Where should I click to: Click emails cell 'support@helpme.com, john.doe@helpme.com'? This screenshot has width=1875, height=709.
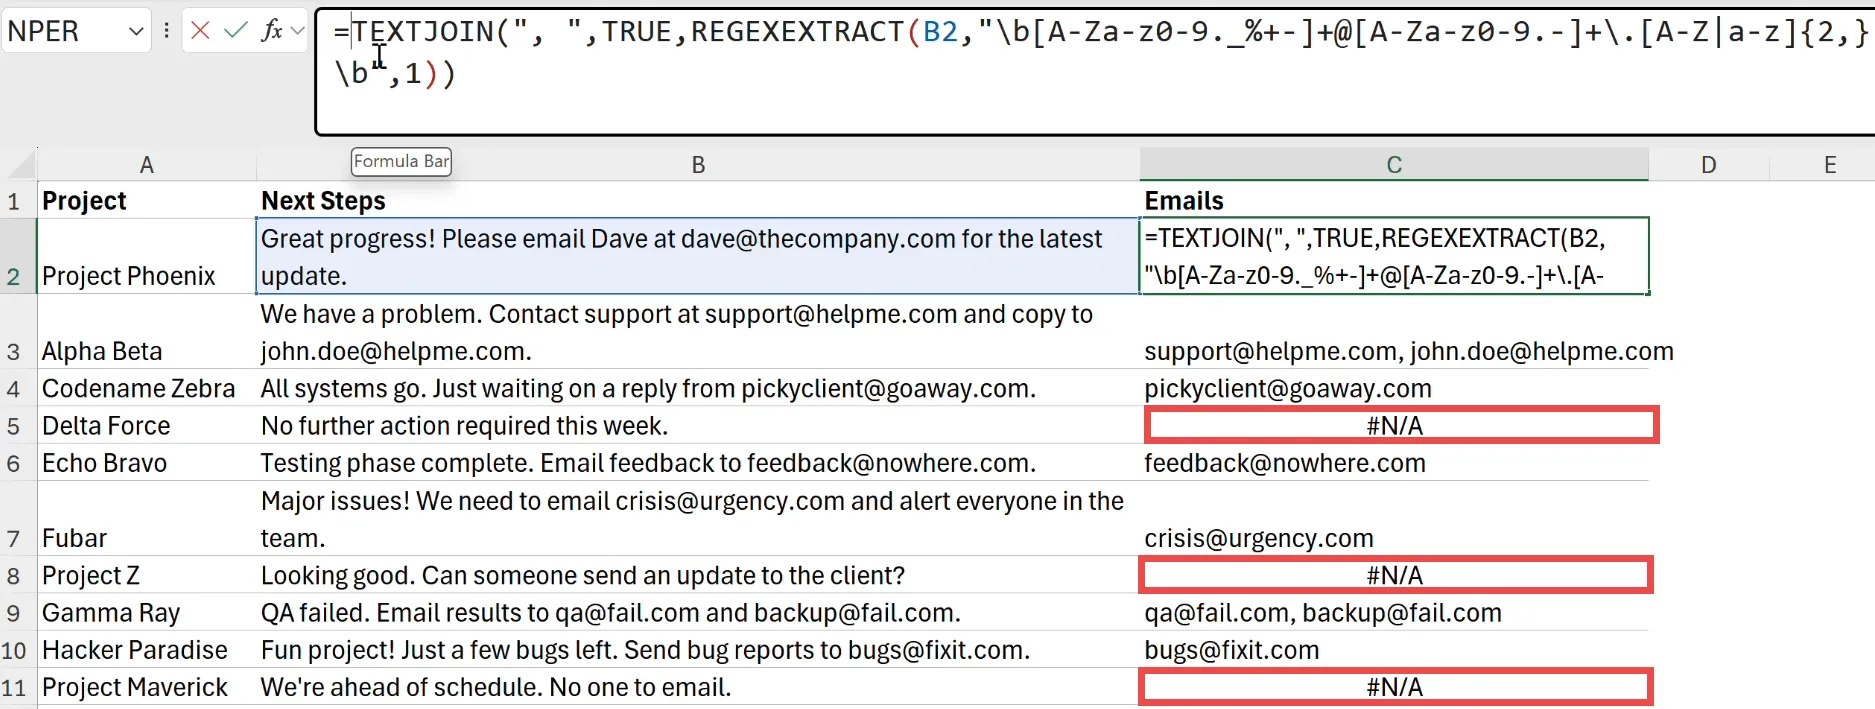[1394, 332]
